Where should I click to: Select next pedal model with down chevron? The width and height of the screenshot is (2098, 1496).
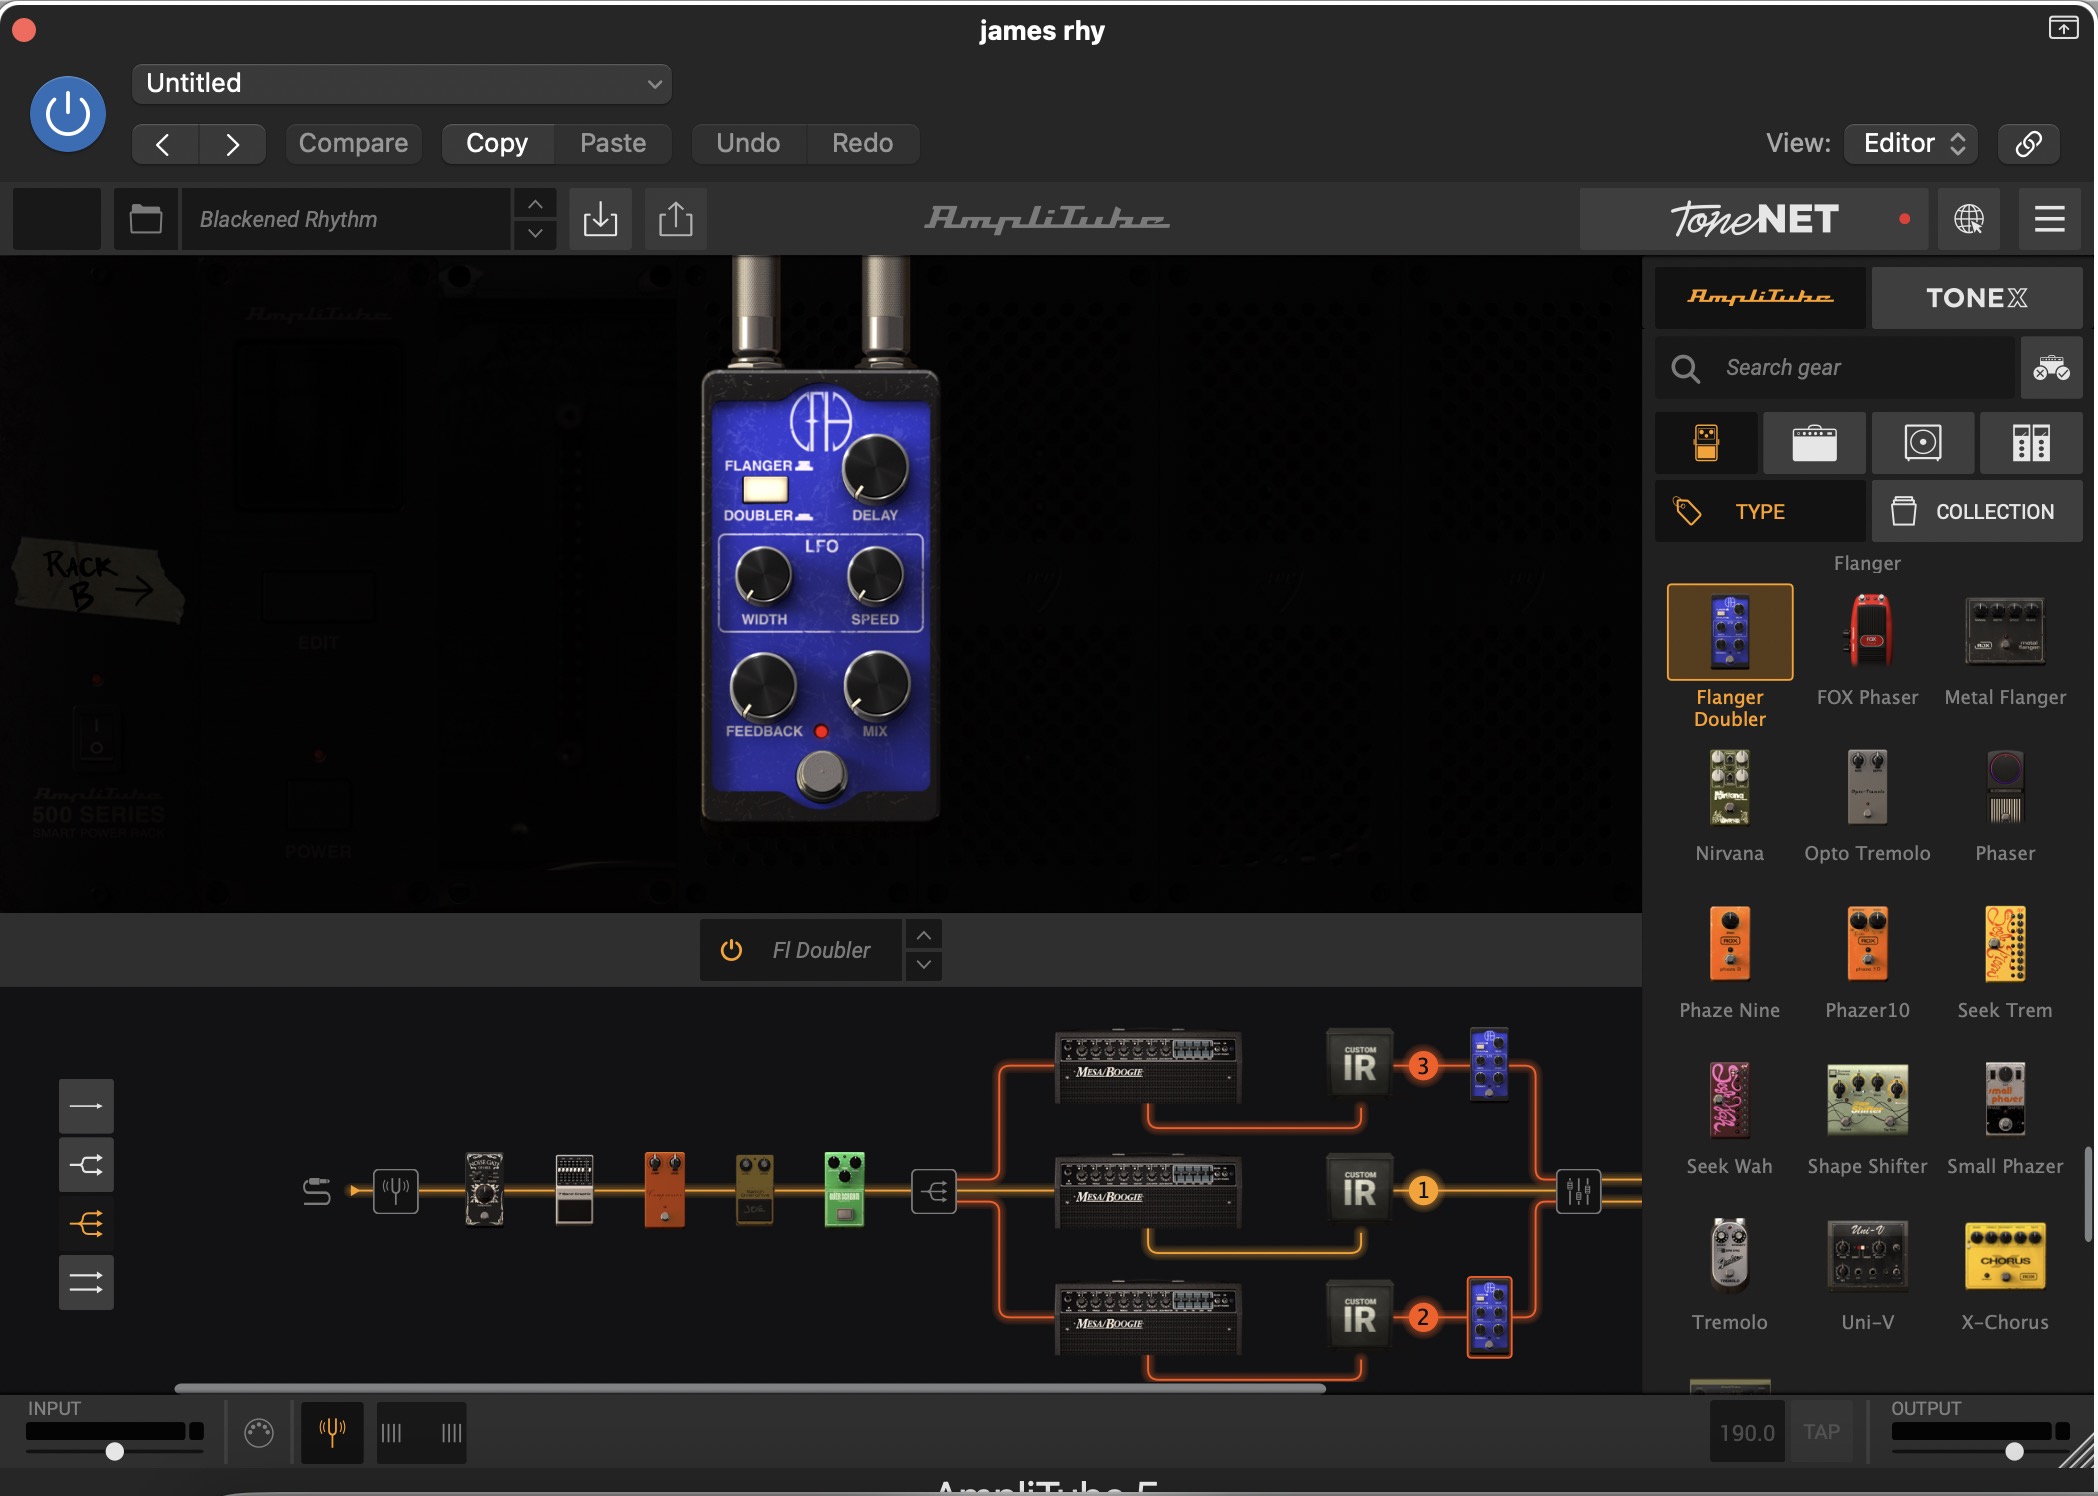pos(924,965)
